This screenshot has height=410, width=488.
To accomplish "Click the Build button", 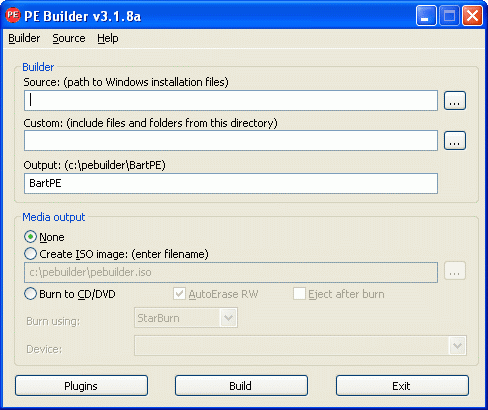I will [241, 386].
